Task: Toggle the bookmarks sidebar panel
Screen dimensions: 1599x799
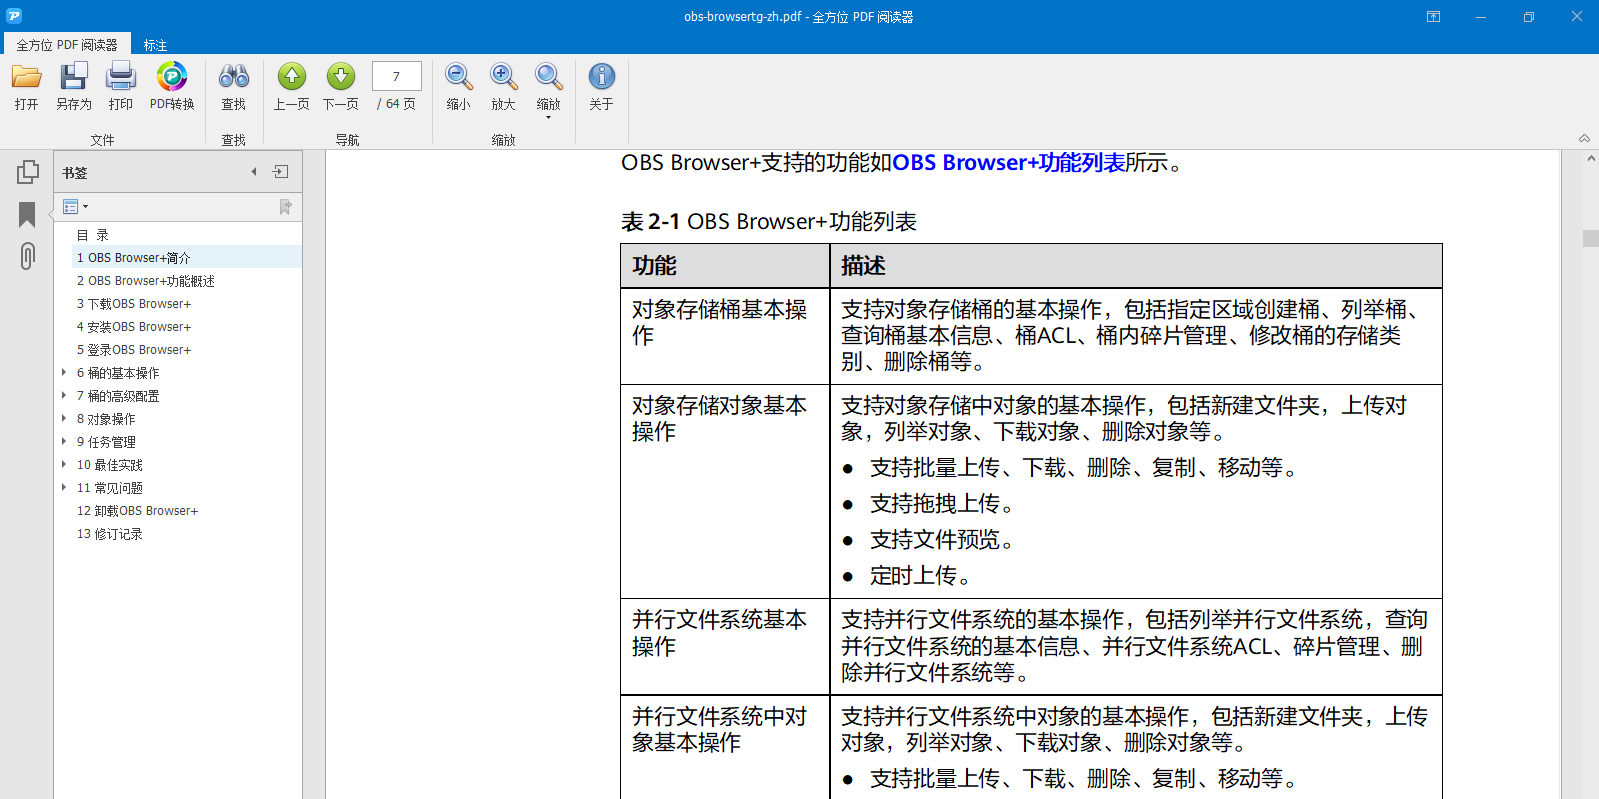Action: 27,214
